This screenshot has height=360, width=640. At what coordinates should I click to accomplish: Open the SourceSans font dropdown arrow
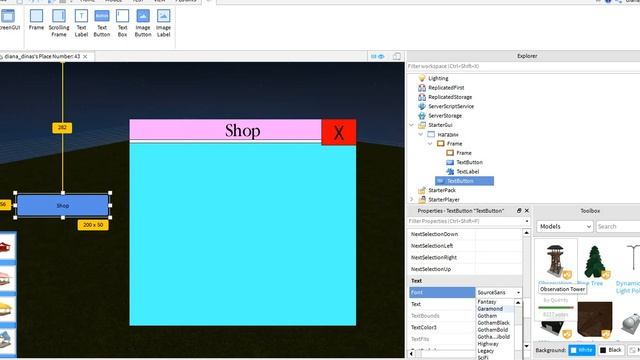pyautogui.click(x=518, y=293)
